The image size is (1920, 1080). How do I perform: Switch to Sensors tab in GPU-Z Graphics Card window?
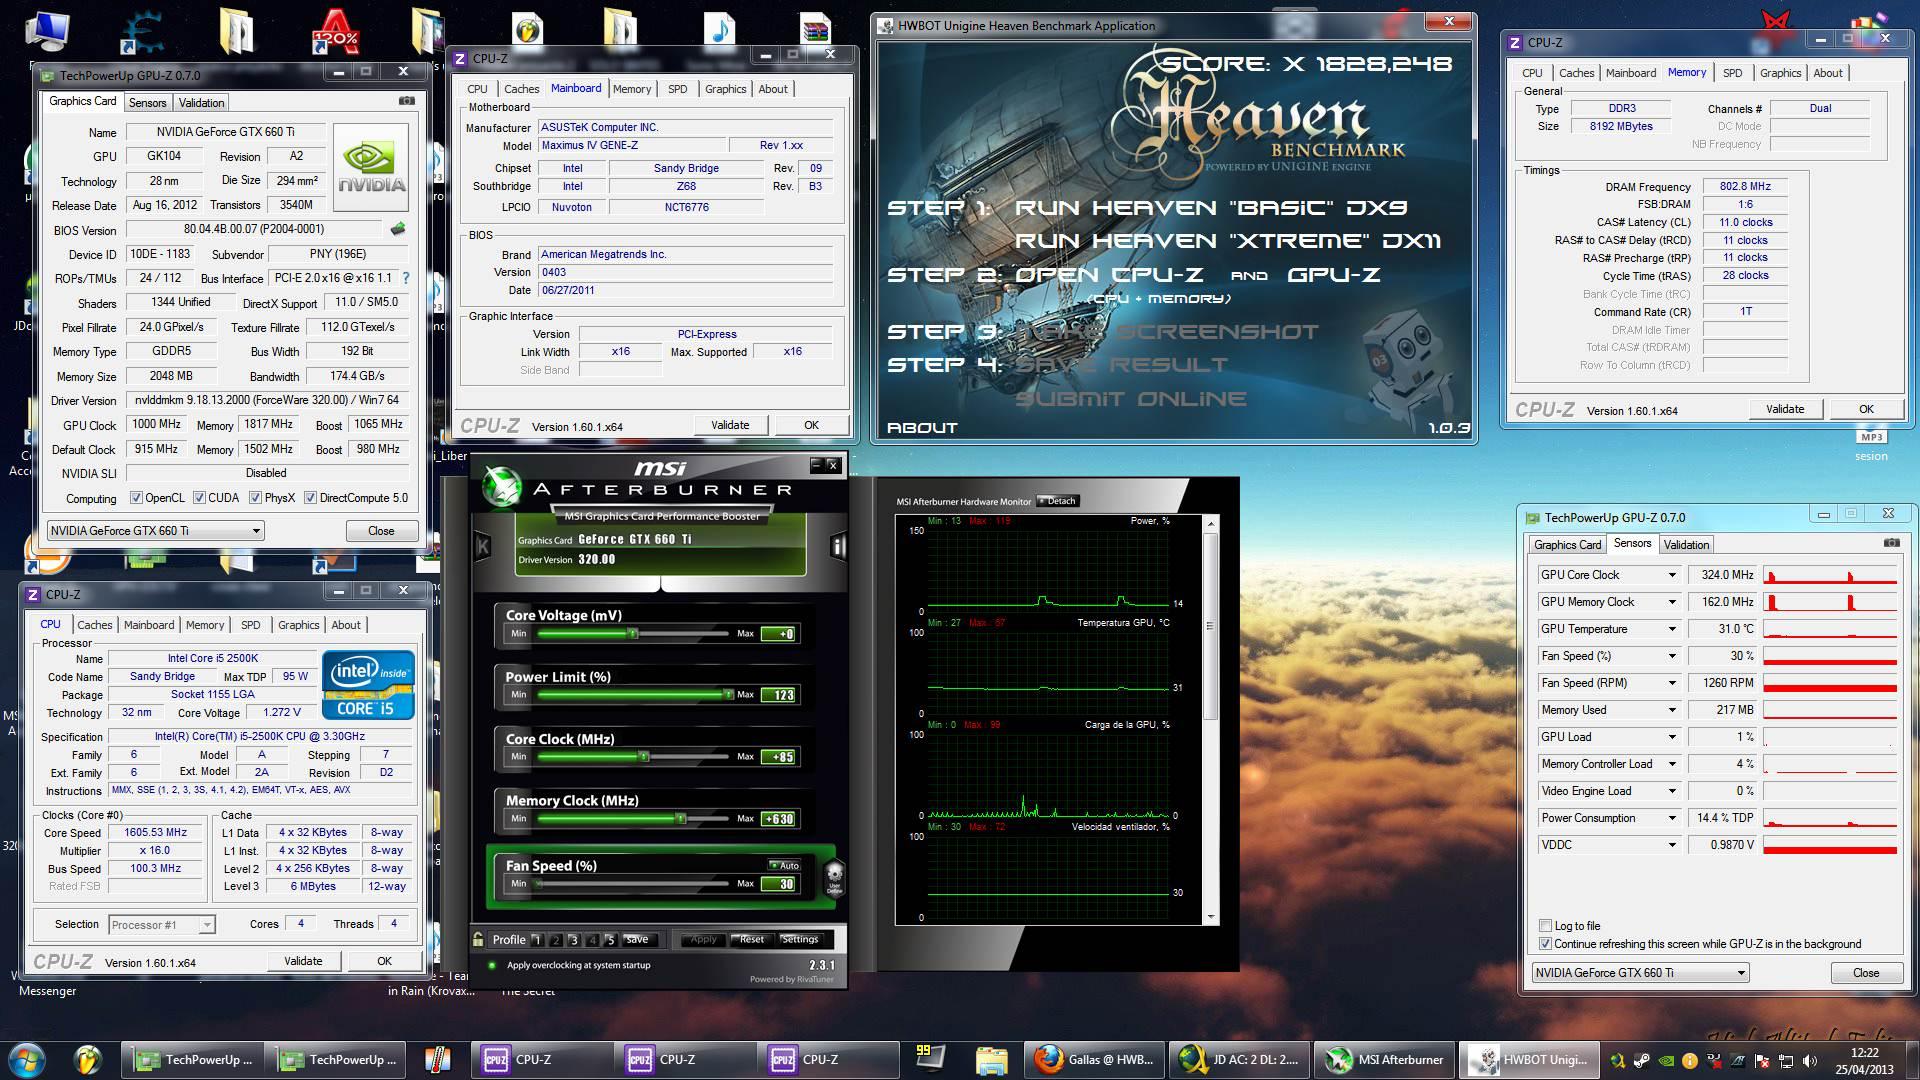(x=148, y=103)
